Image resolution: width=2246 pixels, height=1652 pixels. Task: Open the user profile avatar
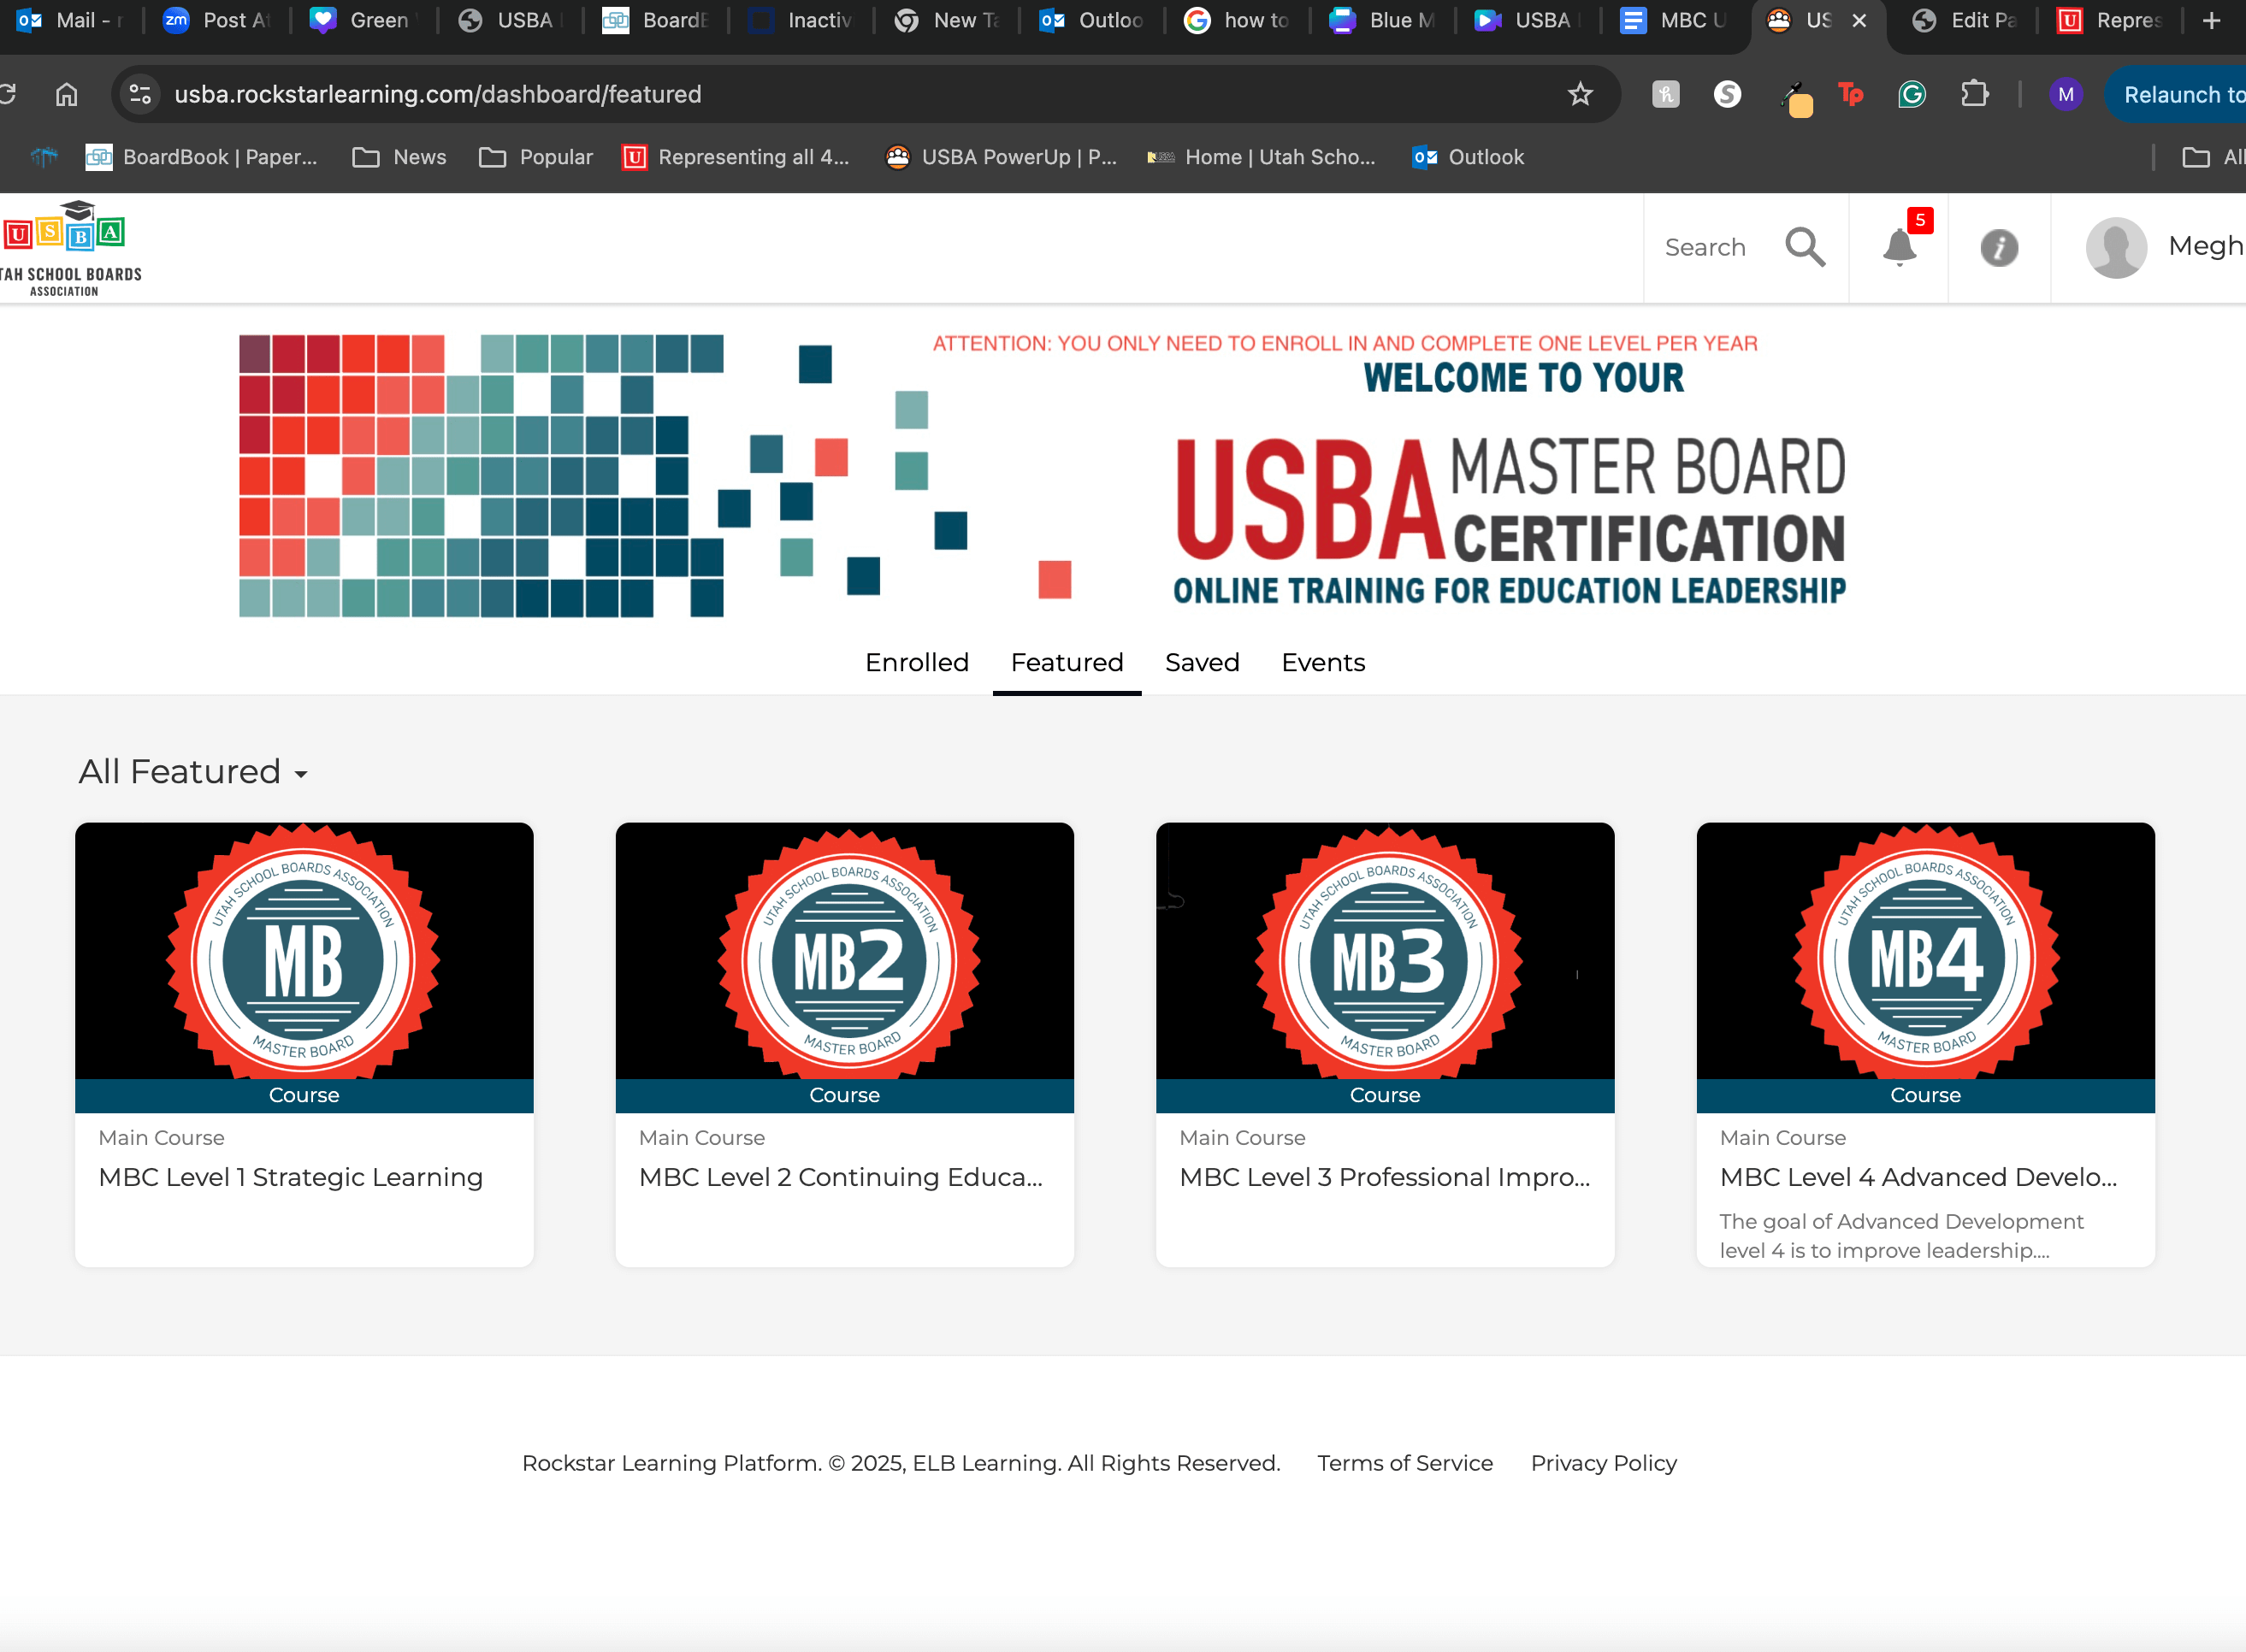pyautogui.click(x=2116, y=247)
